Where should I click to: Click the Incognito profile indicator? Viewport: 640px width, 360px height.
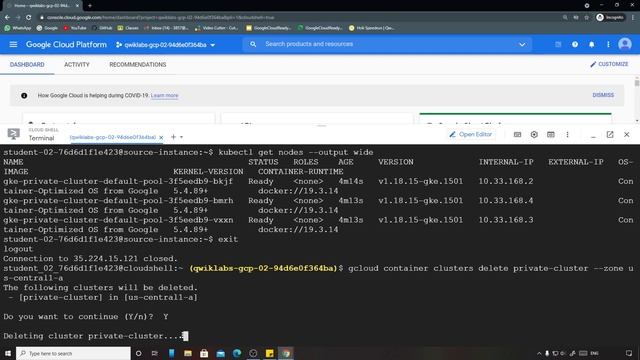point(610,18)
